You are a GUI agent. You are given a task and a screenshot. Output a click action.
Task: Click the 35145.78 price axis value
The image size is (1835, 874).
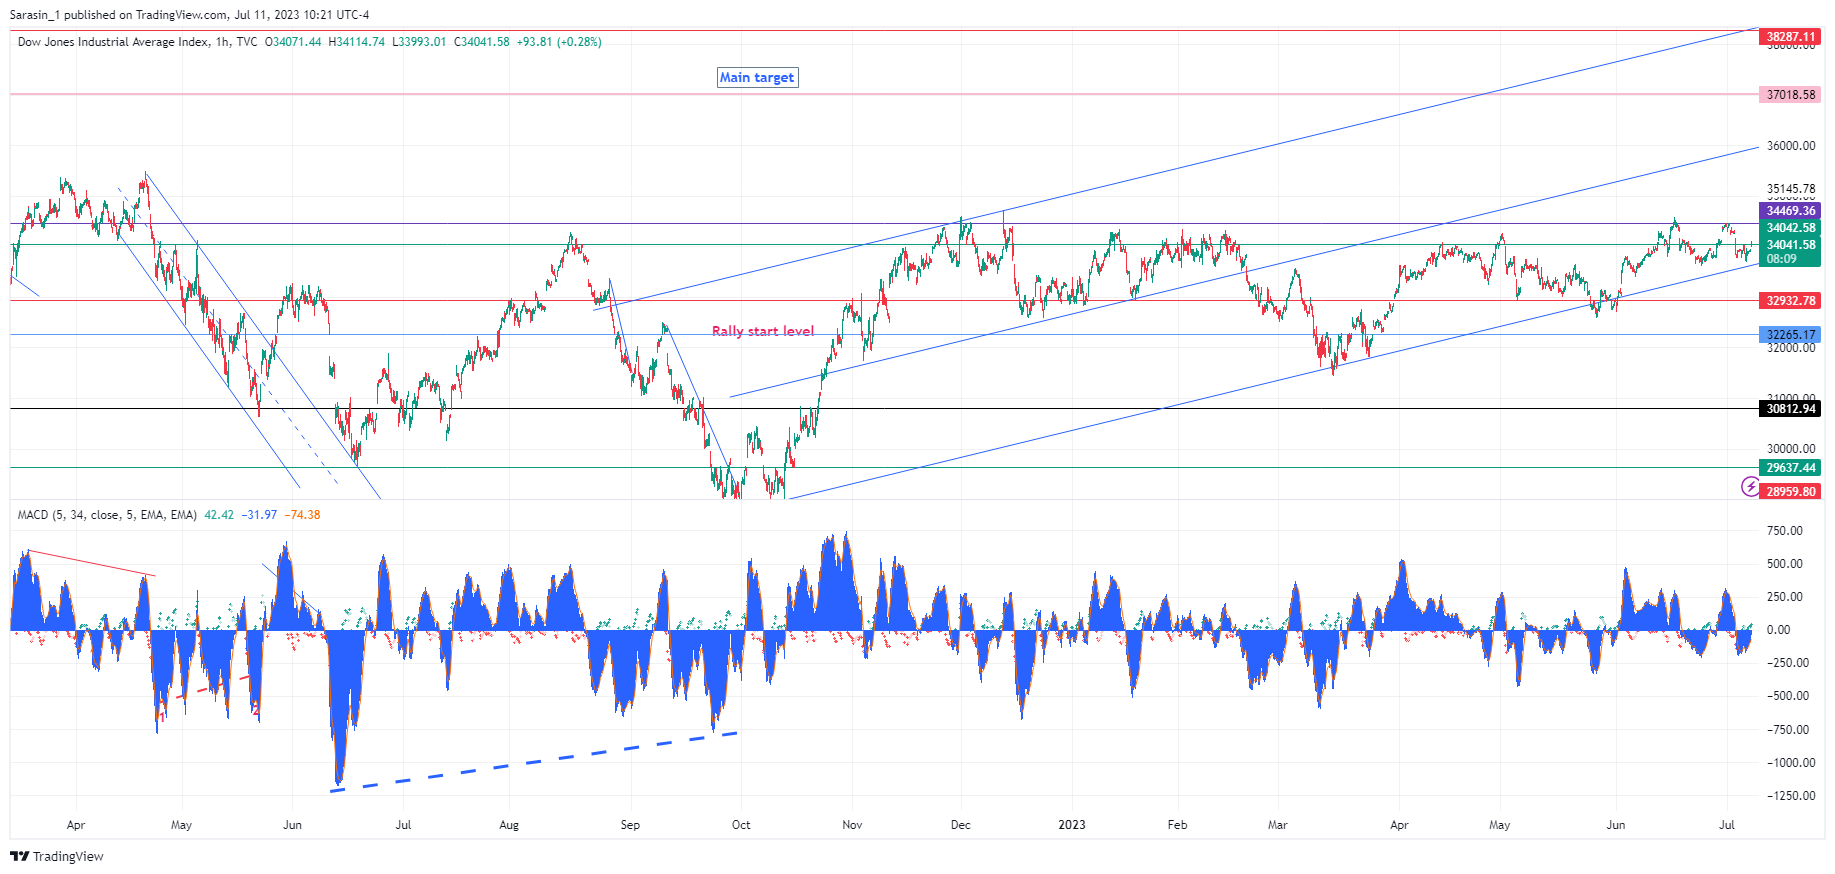click(1790, 189)
